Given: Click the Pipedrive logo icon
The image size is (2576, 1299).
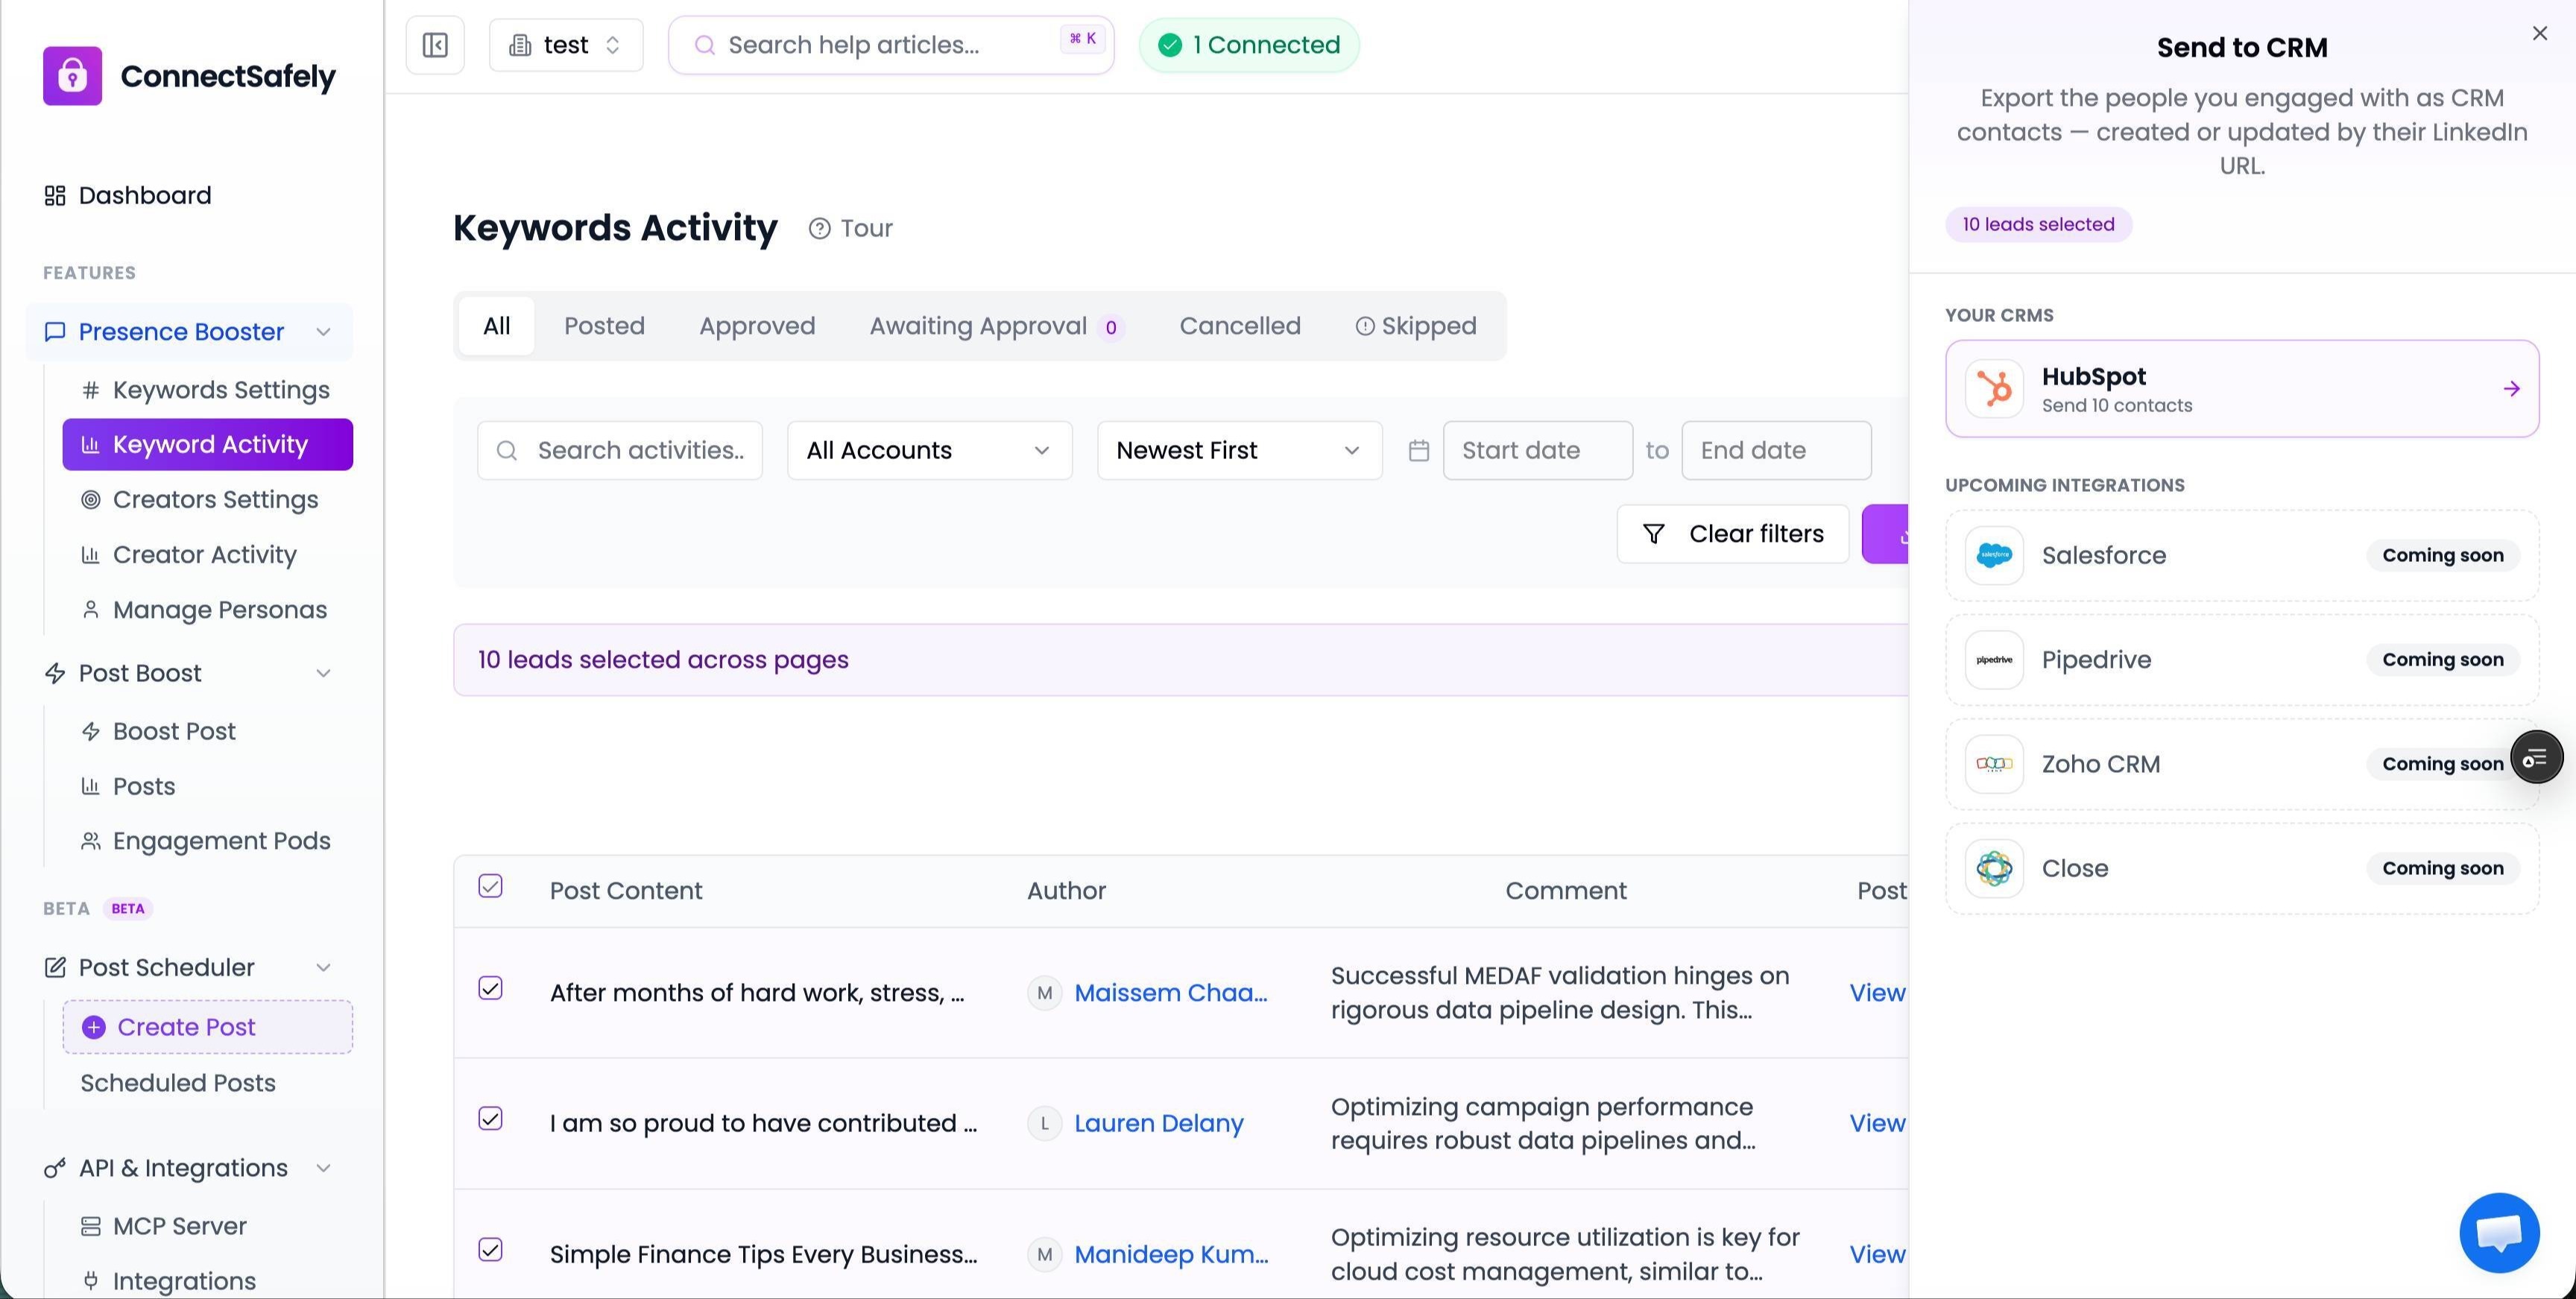Looking at the screenshot, I should (x=1994, y=660).
